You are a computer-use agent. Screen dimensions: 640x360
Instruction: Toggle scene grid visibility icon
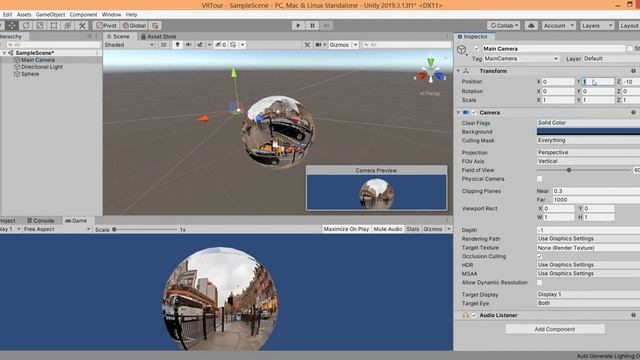[233, 44]
